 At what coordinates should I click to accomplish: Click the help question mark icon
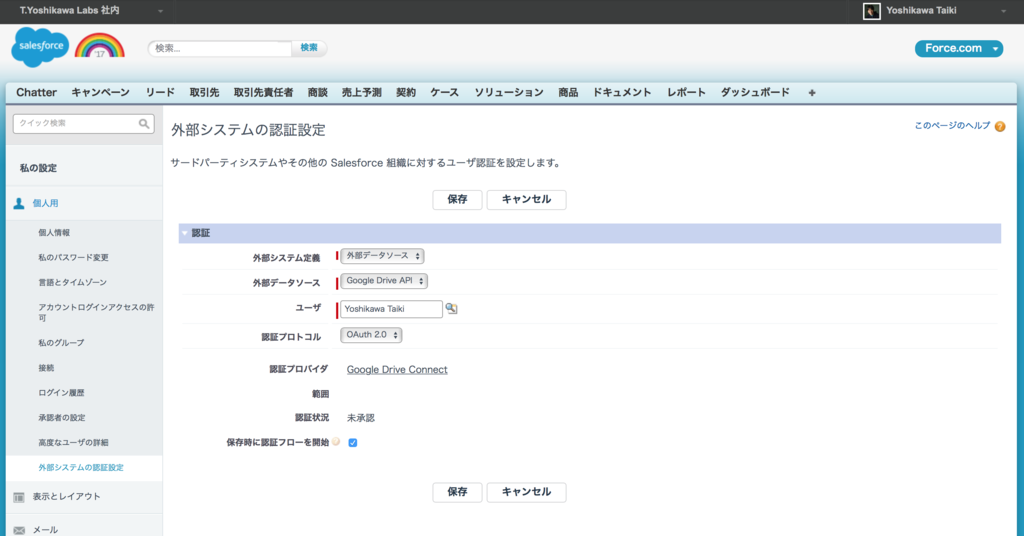1000,127
